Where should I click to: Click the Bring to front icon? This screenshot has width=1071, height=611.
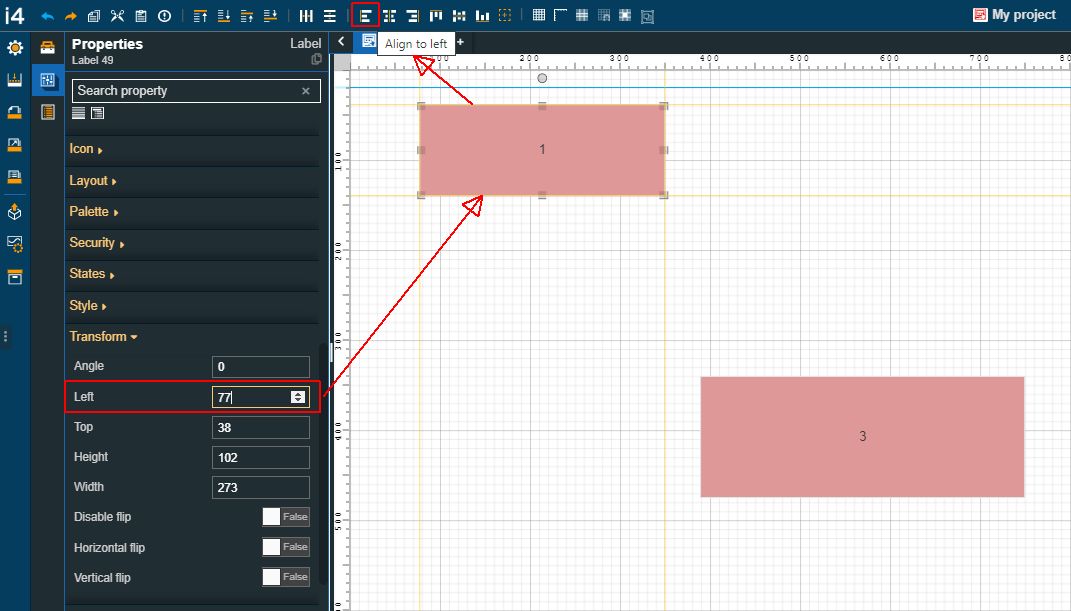coord(200,16)
